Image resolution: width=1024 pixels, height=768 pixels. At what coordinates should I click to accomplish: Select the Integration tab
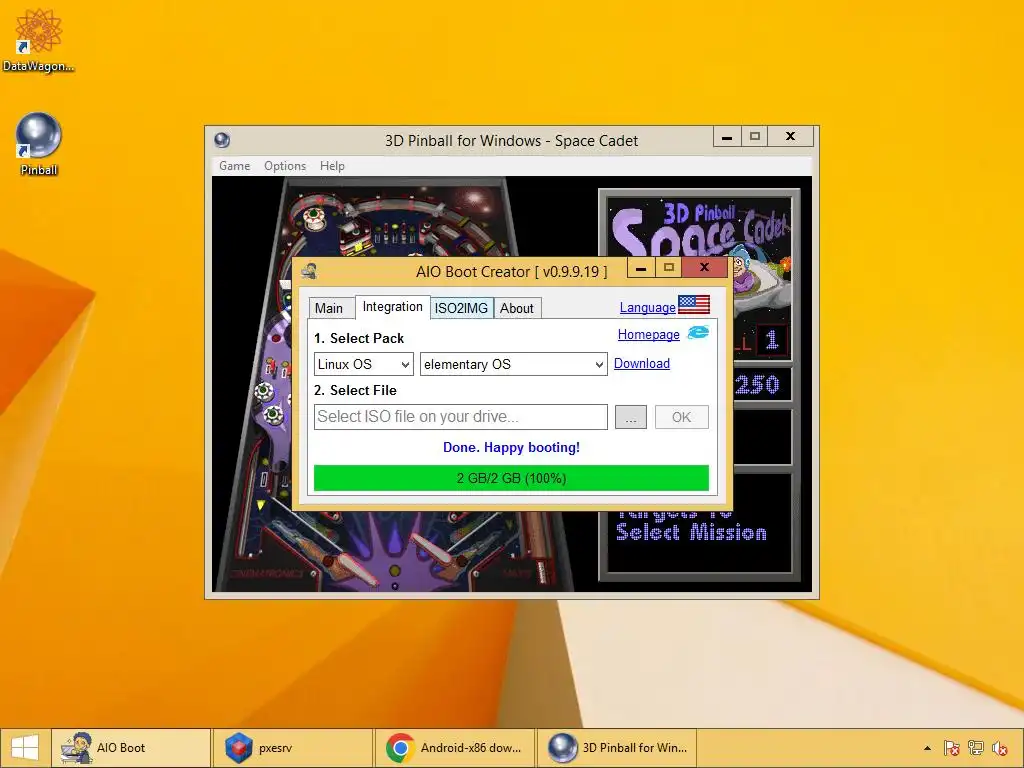click(x=392, y=307)
